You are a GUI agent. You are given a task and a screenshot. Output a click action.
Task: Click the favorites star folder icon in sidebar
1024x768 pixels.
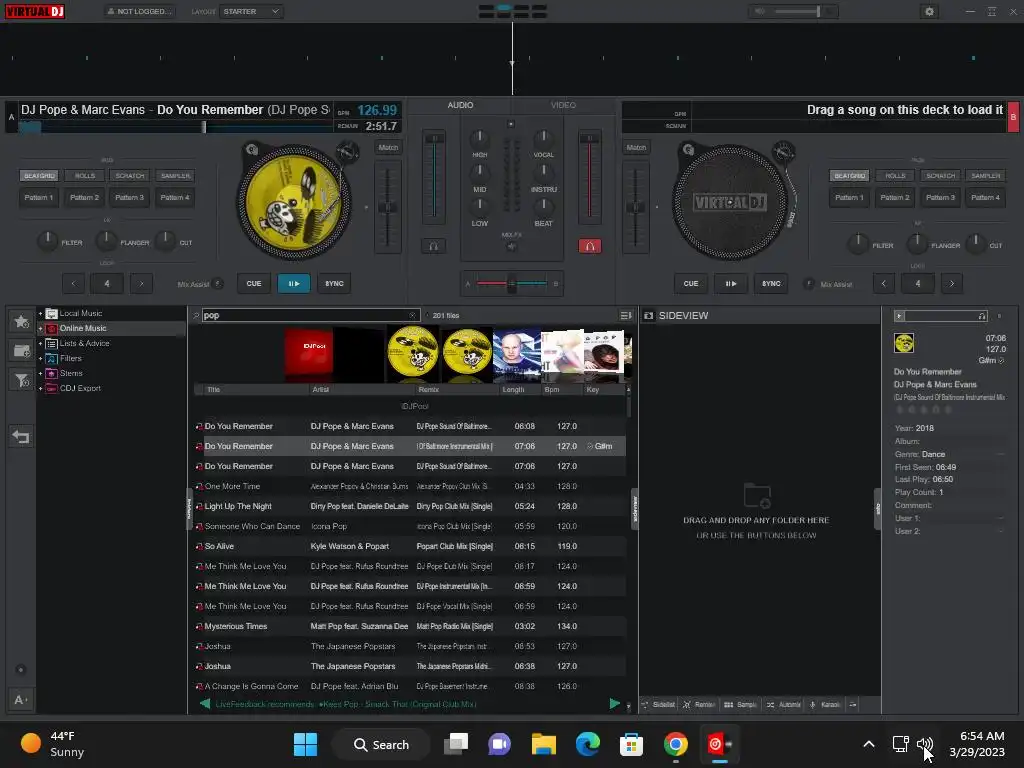coord(22,321)
